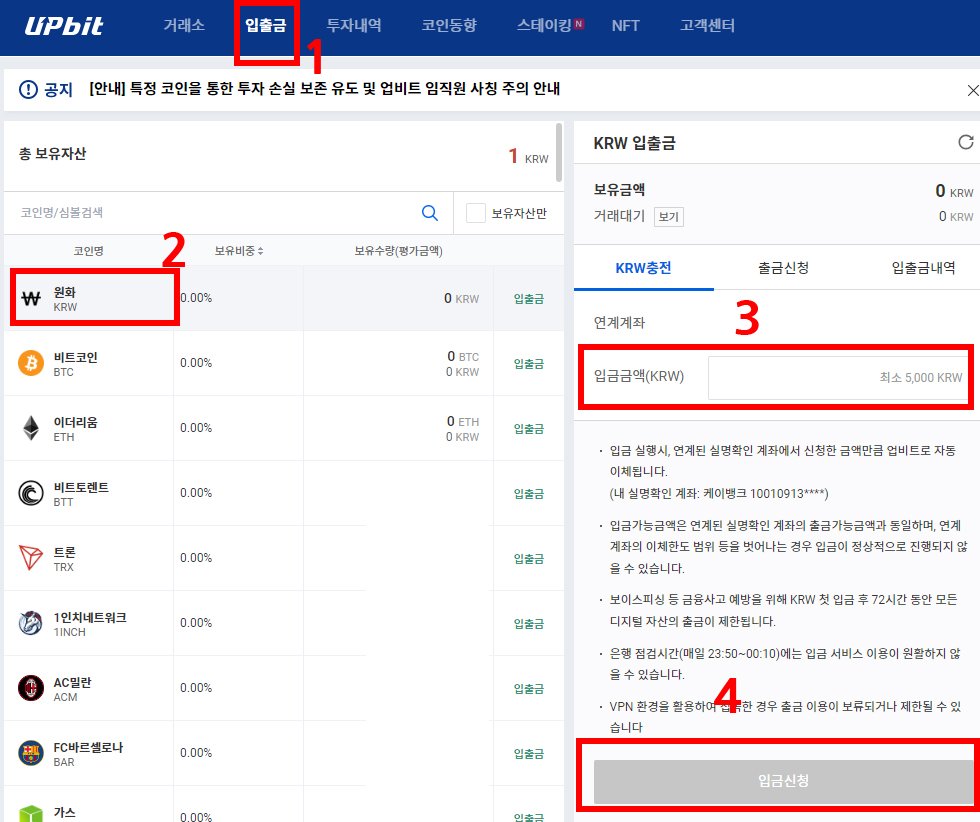This screenshot has height=822, width=980.
Task: Select the Tron TRX icon
Action: point(31,558)
